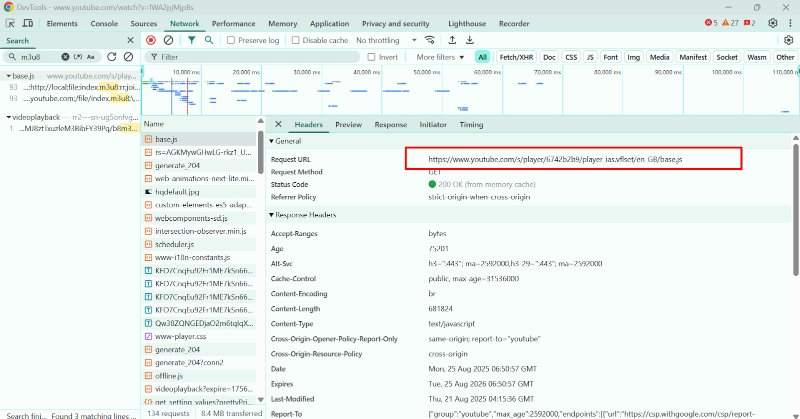The image size is (800, 419).
Task: Open the Sources panel tab
Action: pyautogui.click(x=143, y=23)
